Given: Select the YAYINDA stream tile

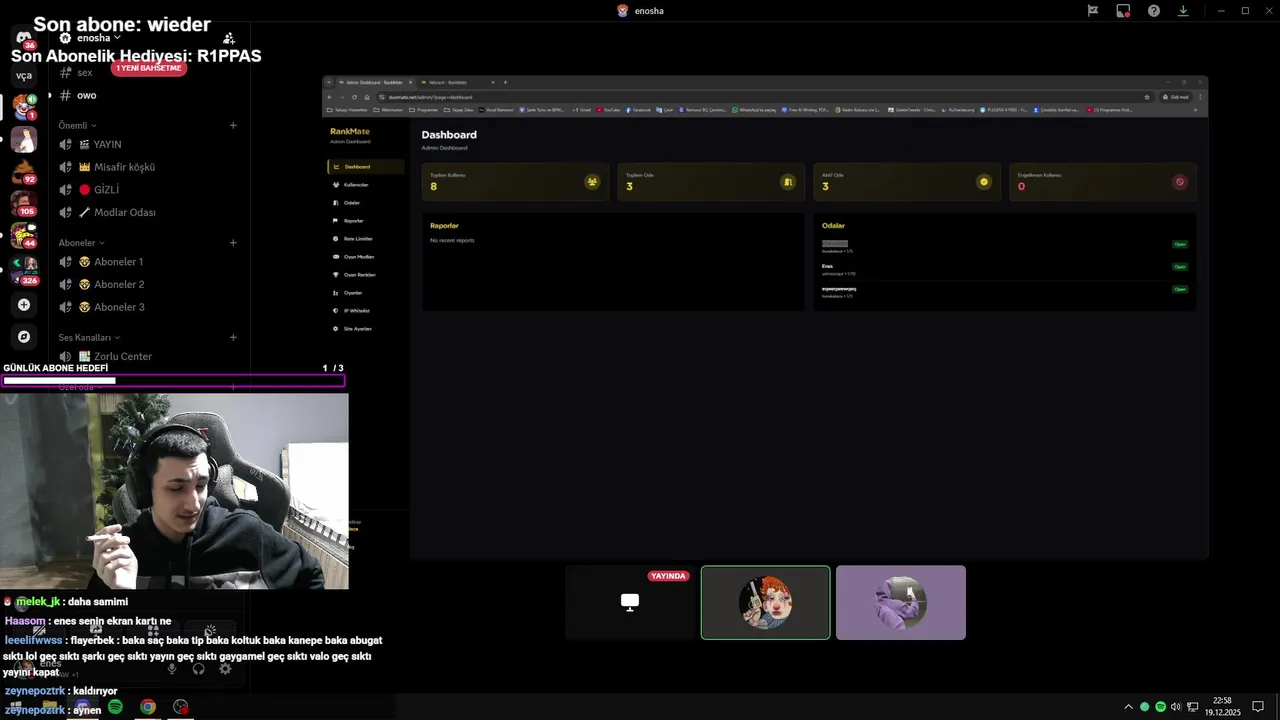Looking at the screenshot, I should tap(630, 602).
